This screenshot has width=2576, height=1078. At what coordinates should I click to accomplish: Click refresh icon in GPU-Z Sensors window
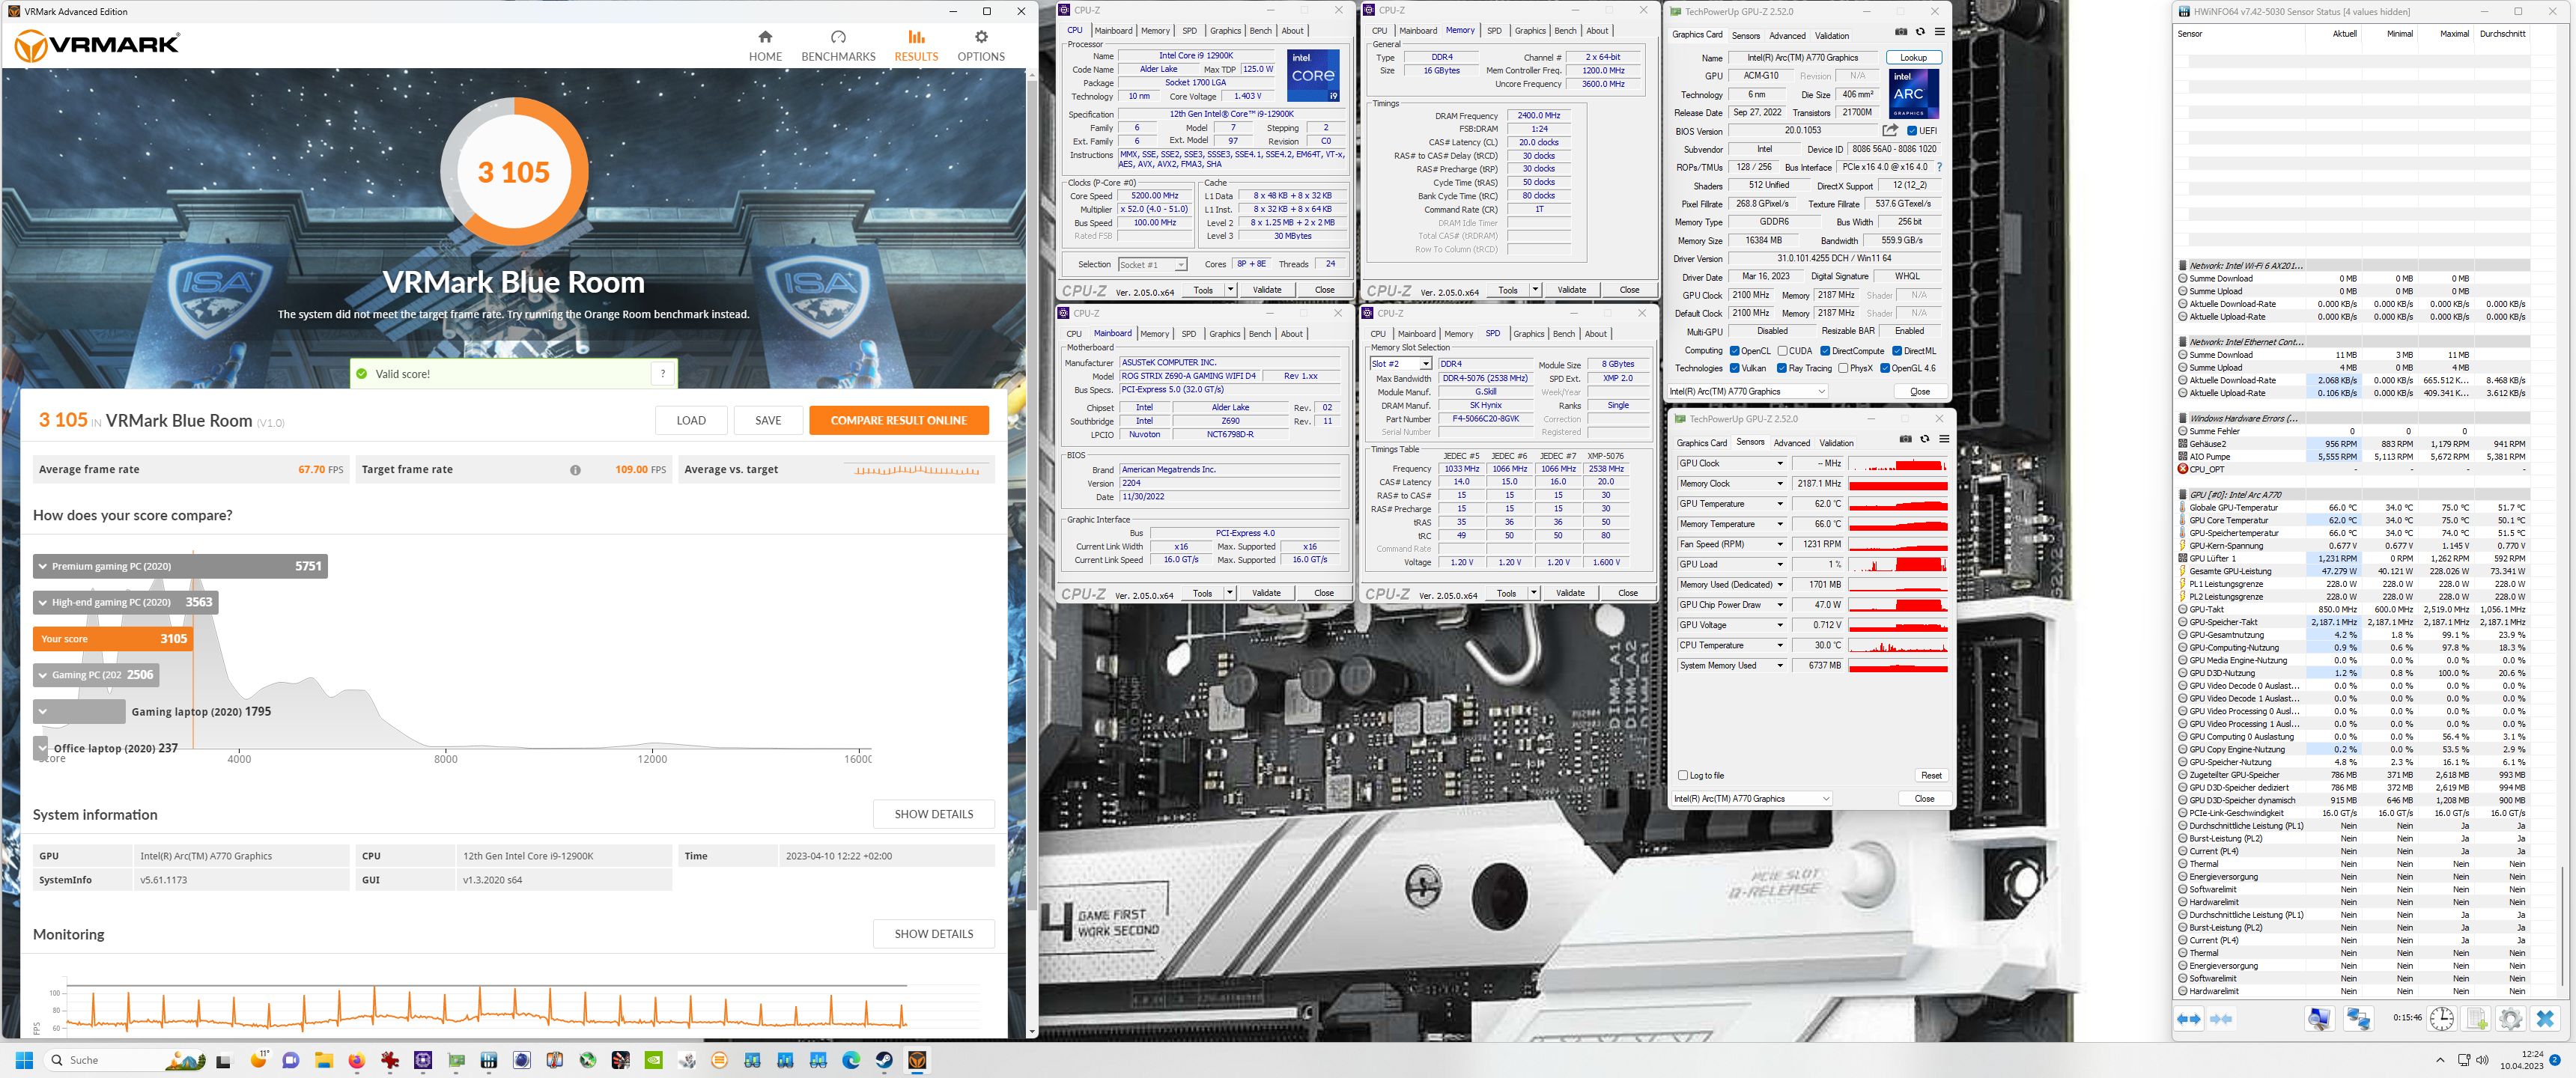[1925, 439]
